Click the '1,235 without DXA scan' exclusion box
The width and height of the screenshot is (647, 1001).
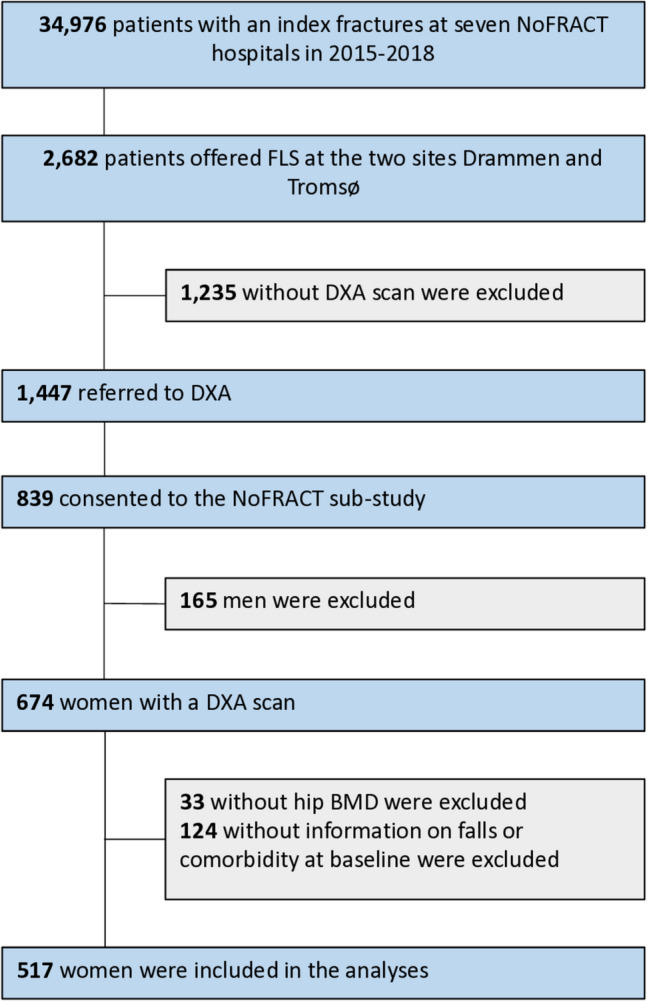[x=404, y=293]
